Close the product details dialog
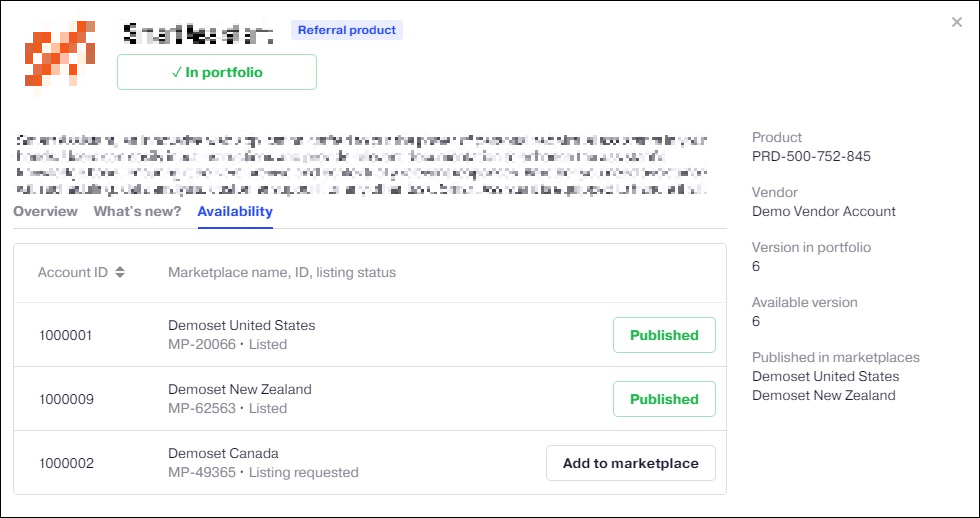980x518 pixels. pos(957,22)
